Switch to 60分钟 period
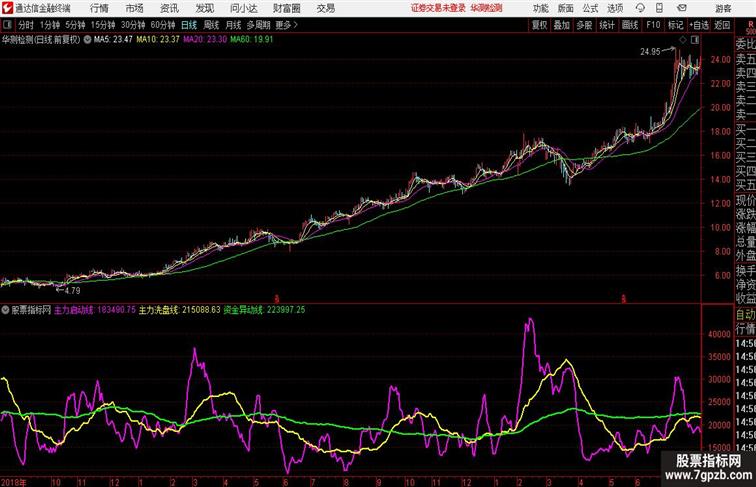This screenshot has height=487, width=756. tap(163, 25)
